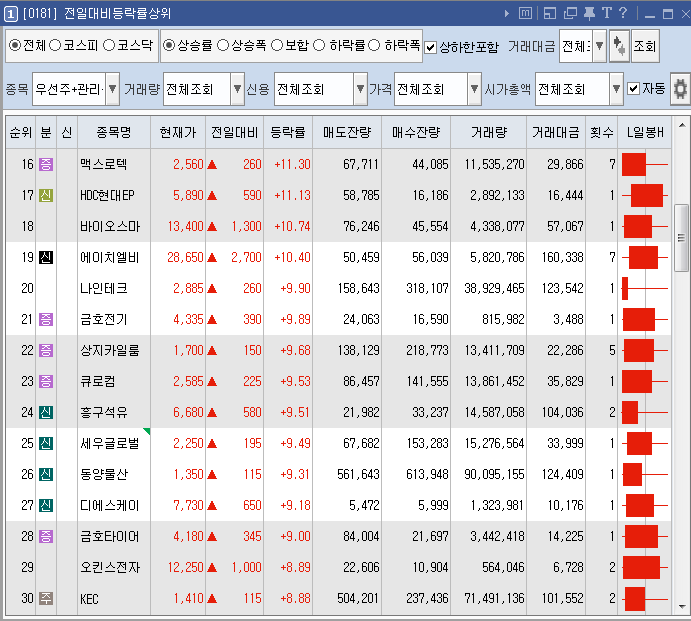Image resolution: width=691 pixels, height=621 pixels.
Task: Click the 28,650 price of 에이치엘비
Action: (x=185, y=257)
